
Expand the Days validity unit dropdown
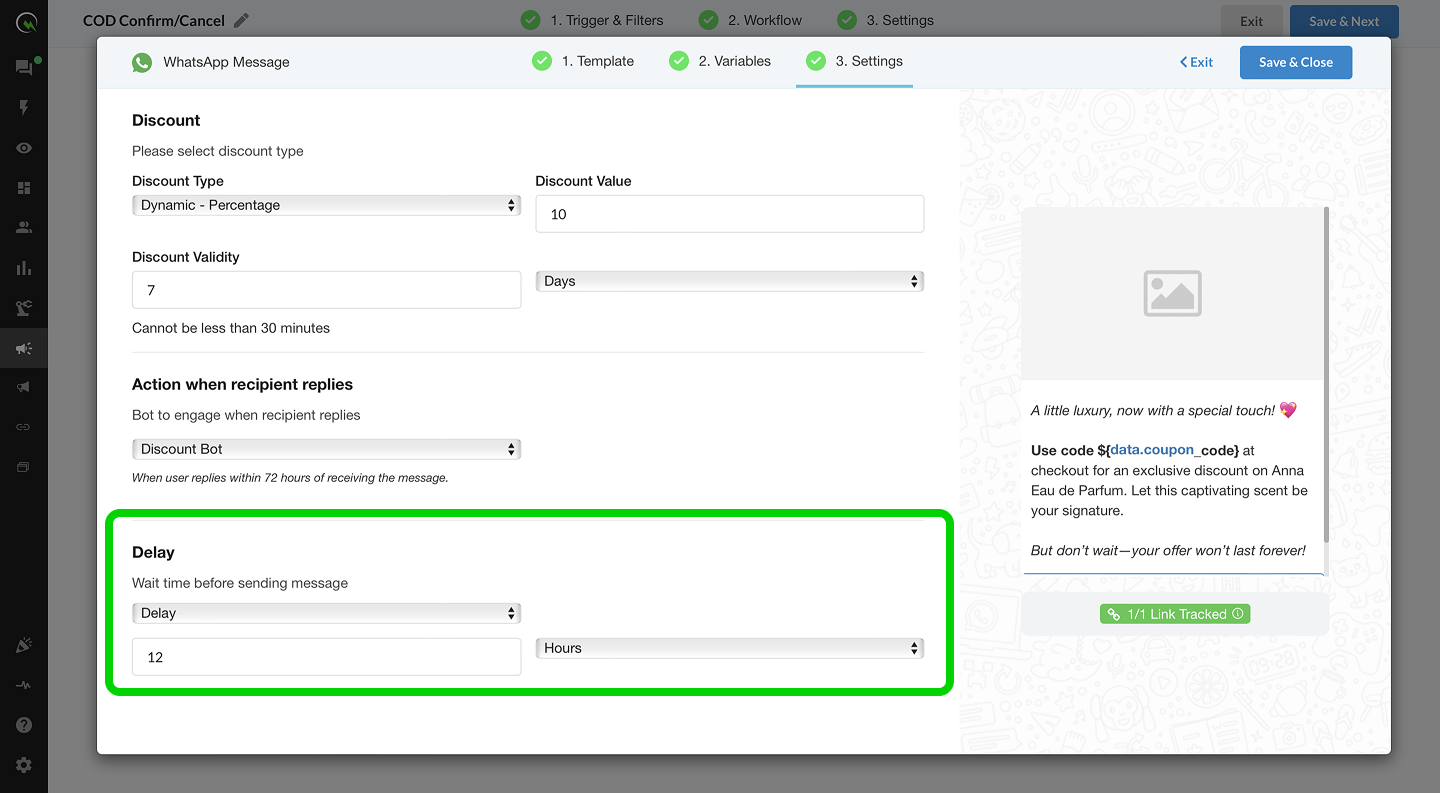tap(729, 282)
